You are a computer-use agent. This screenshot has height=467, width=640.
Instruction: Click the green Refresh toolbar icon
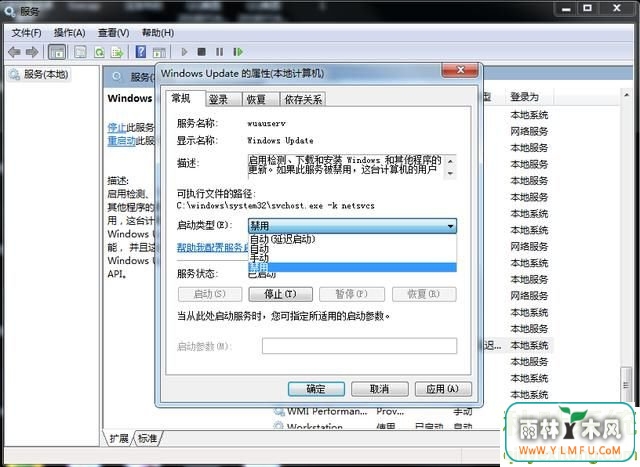point(99,52)
